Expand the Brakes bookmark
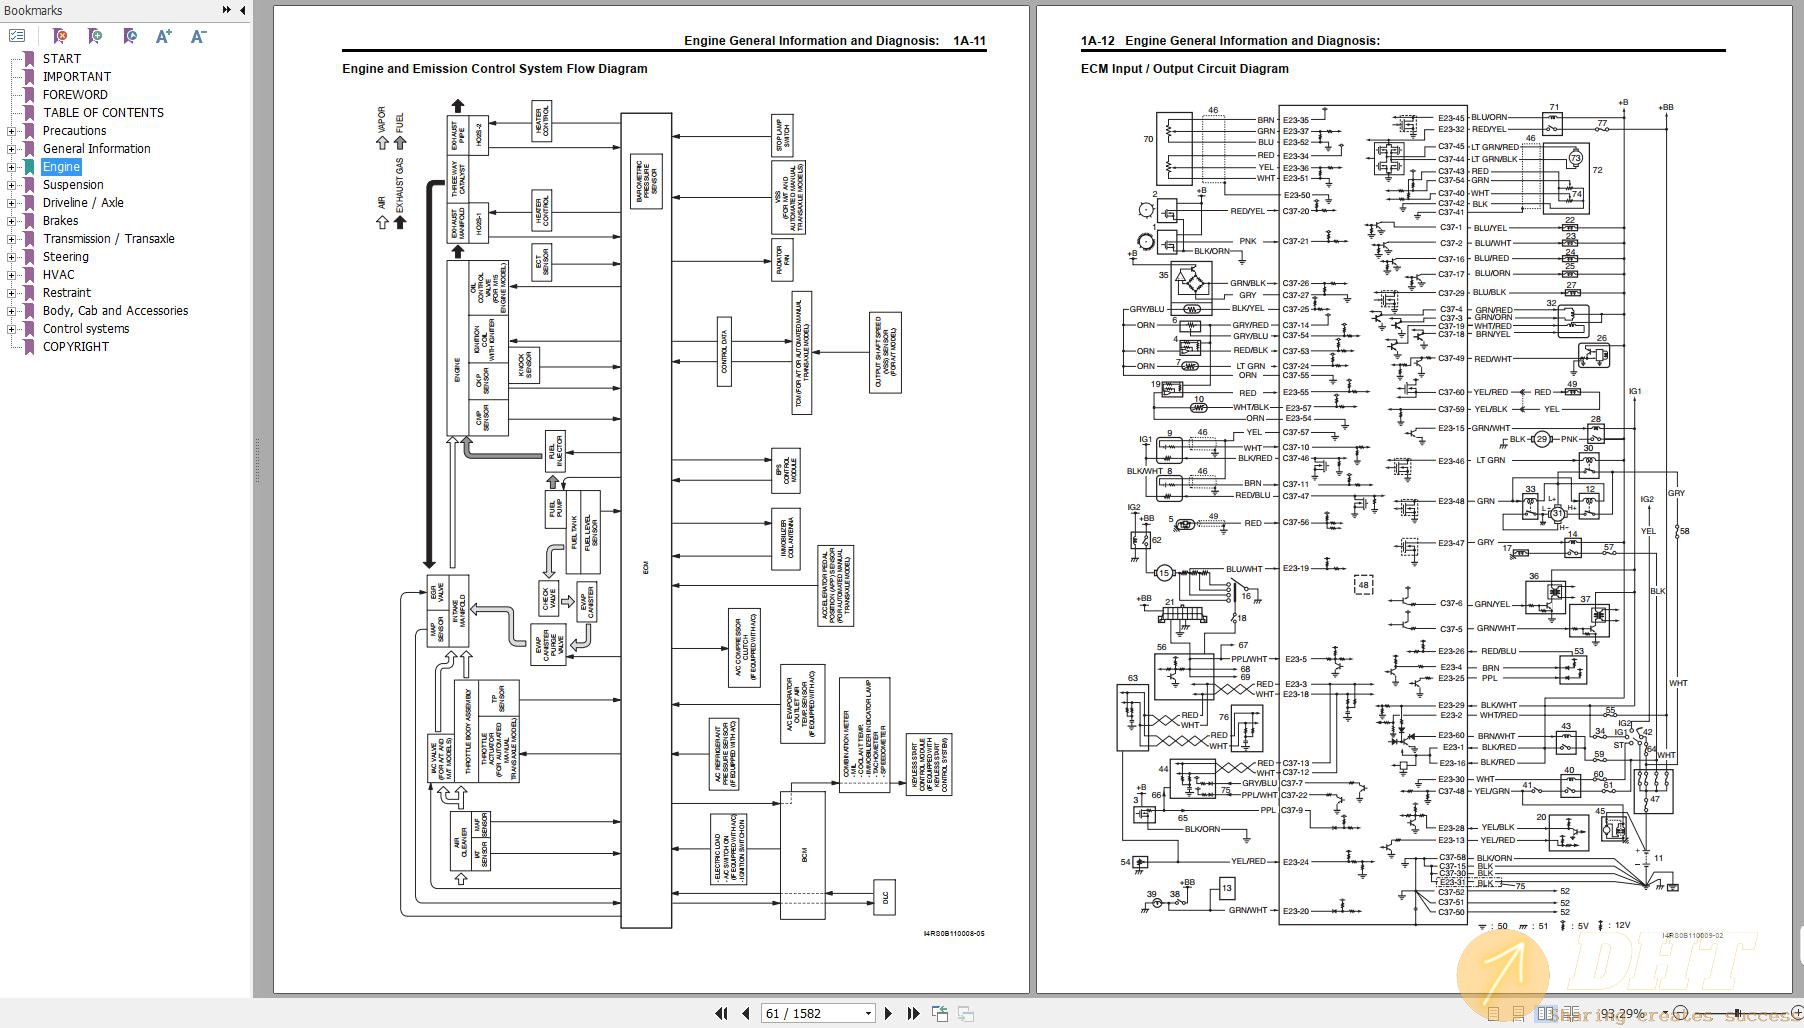 [12, 221]
